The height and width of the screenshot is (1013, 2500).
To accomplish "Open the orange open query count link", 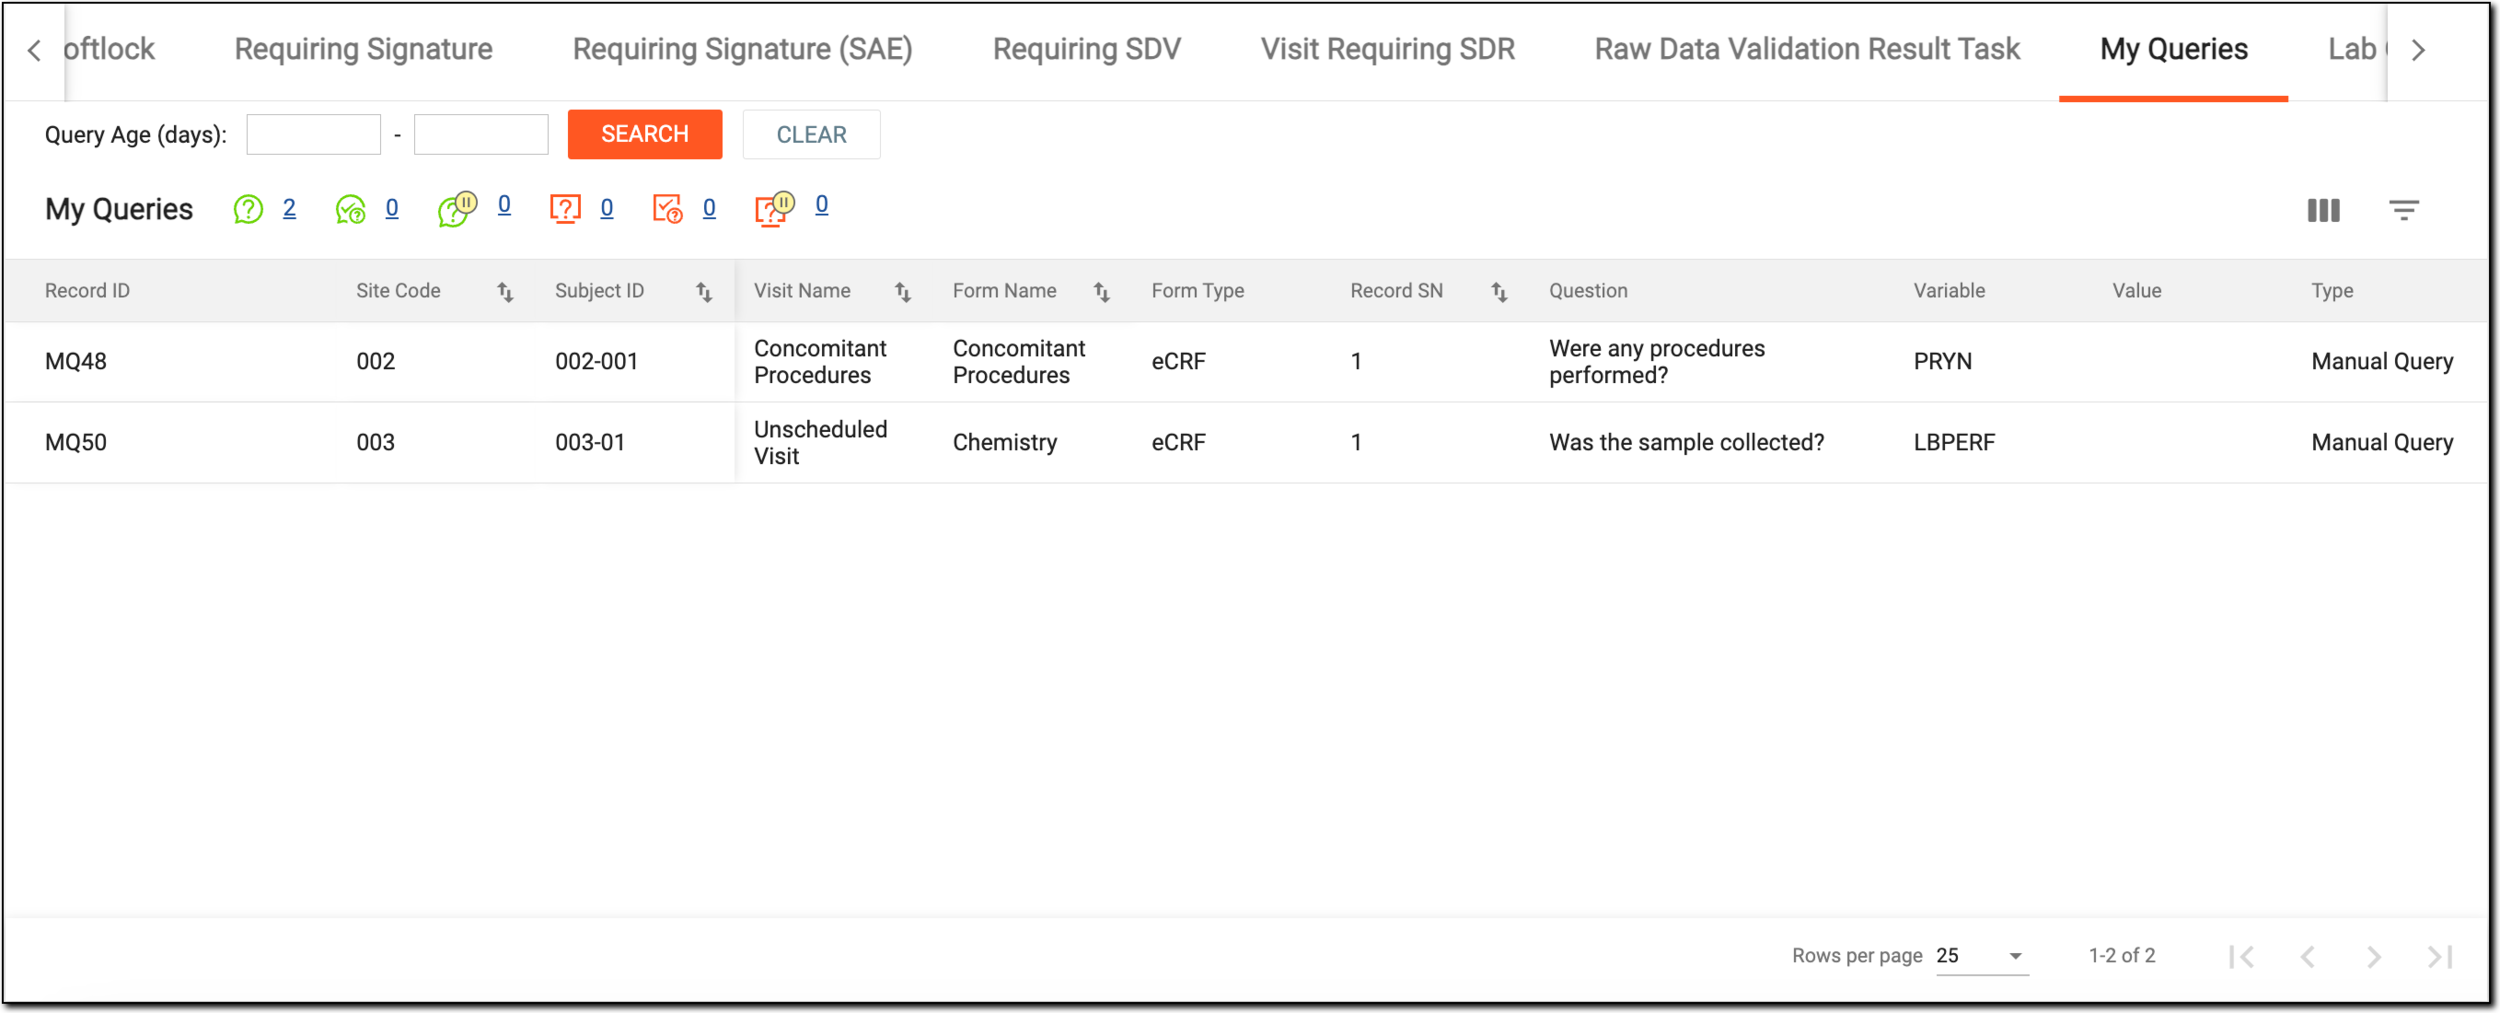I will point(607,208).
